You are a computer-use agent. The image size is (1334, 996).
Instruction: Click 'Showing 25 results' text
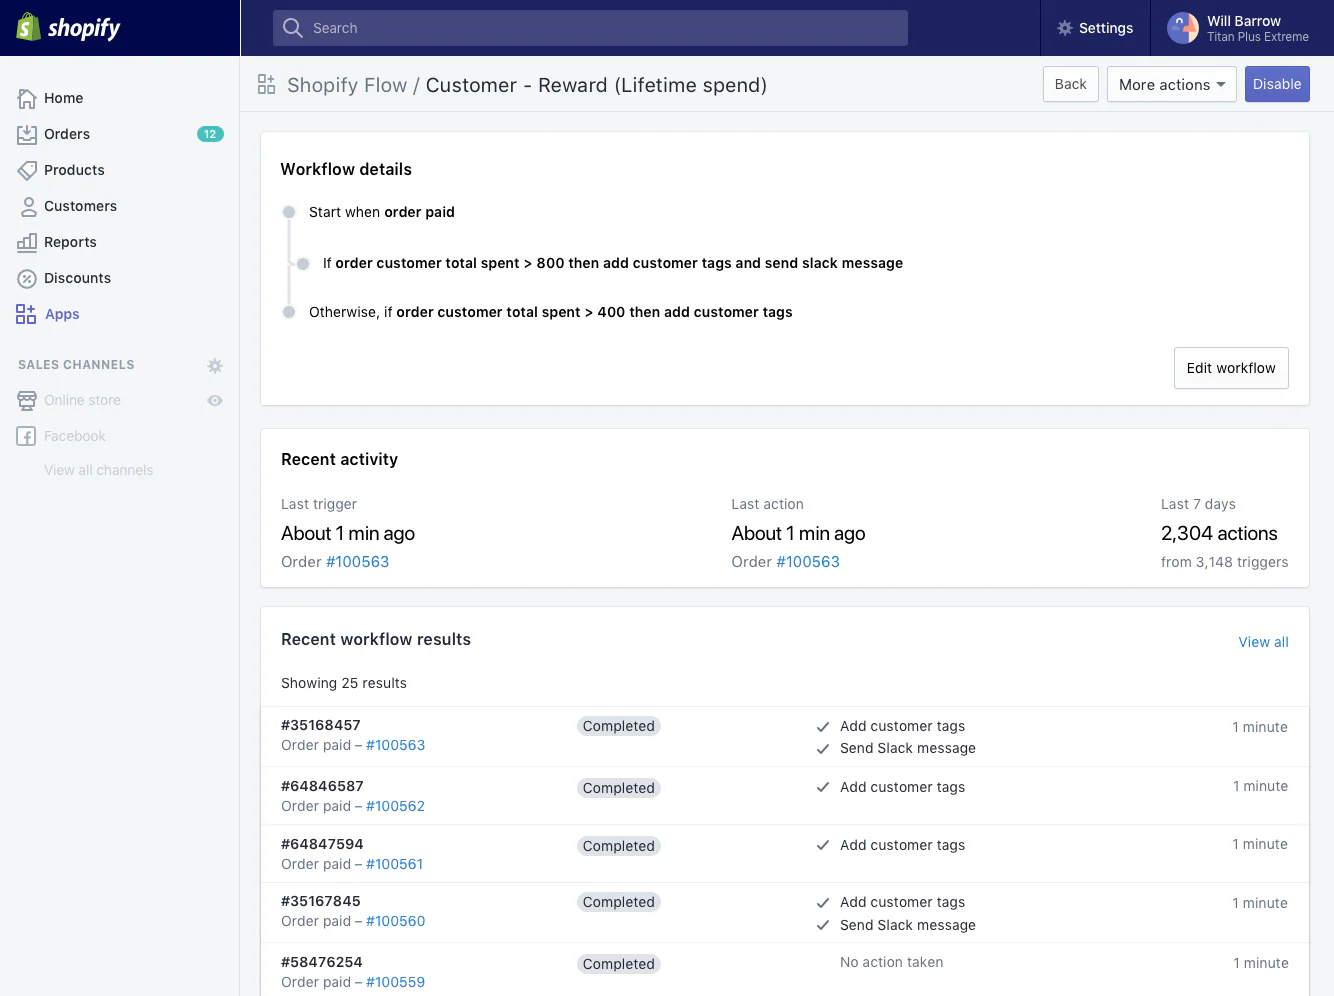(x=344, y=683)
